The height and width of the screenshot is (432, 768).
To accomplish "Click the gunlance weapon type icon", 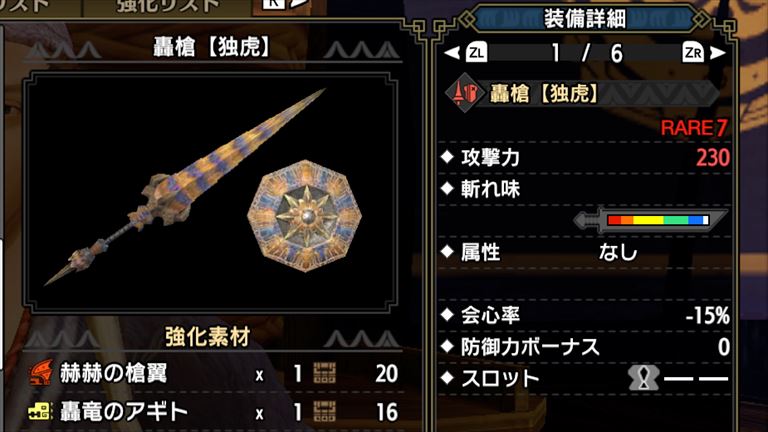I will tap(465, 93).
